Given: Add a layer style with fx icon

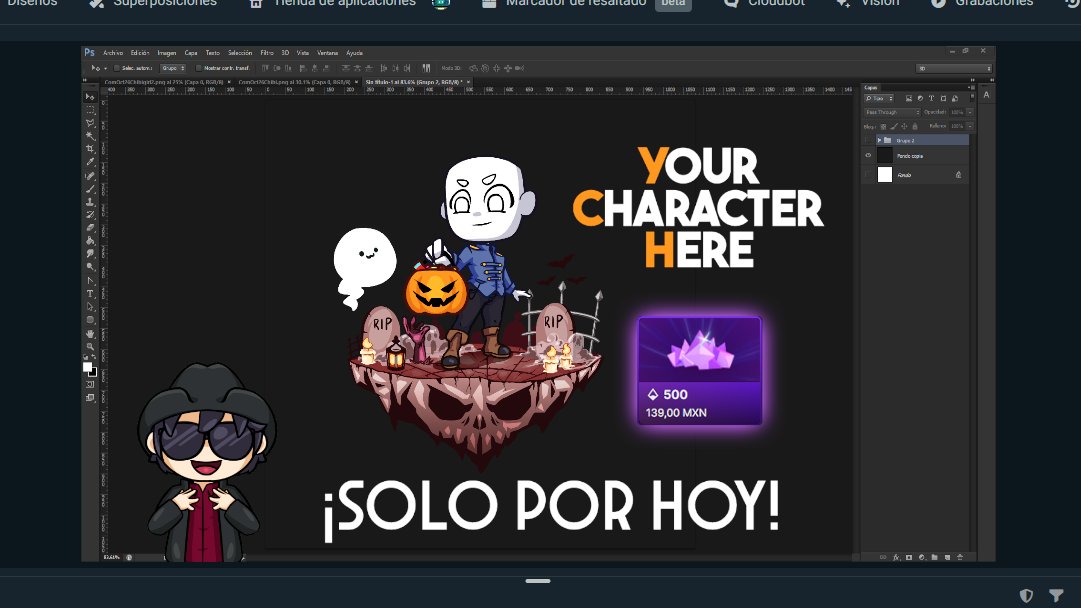Looking at the screenshot, I should 896,557.
